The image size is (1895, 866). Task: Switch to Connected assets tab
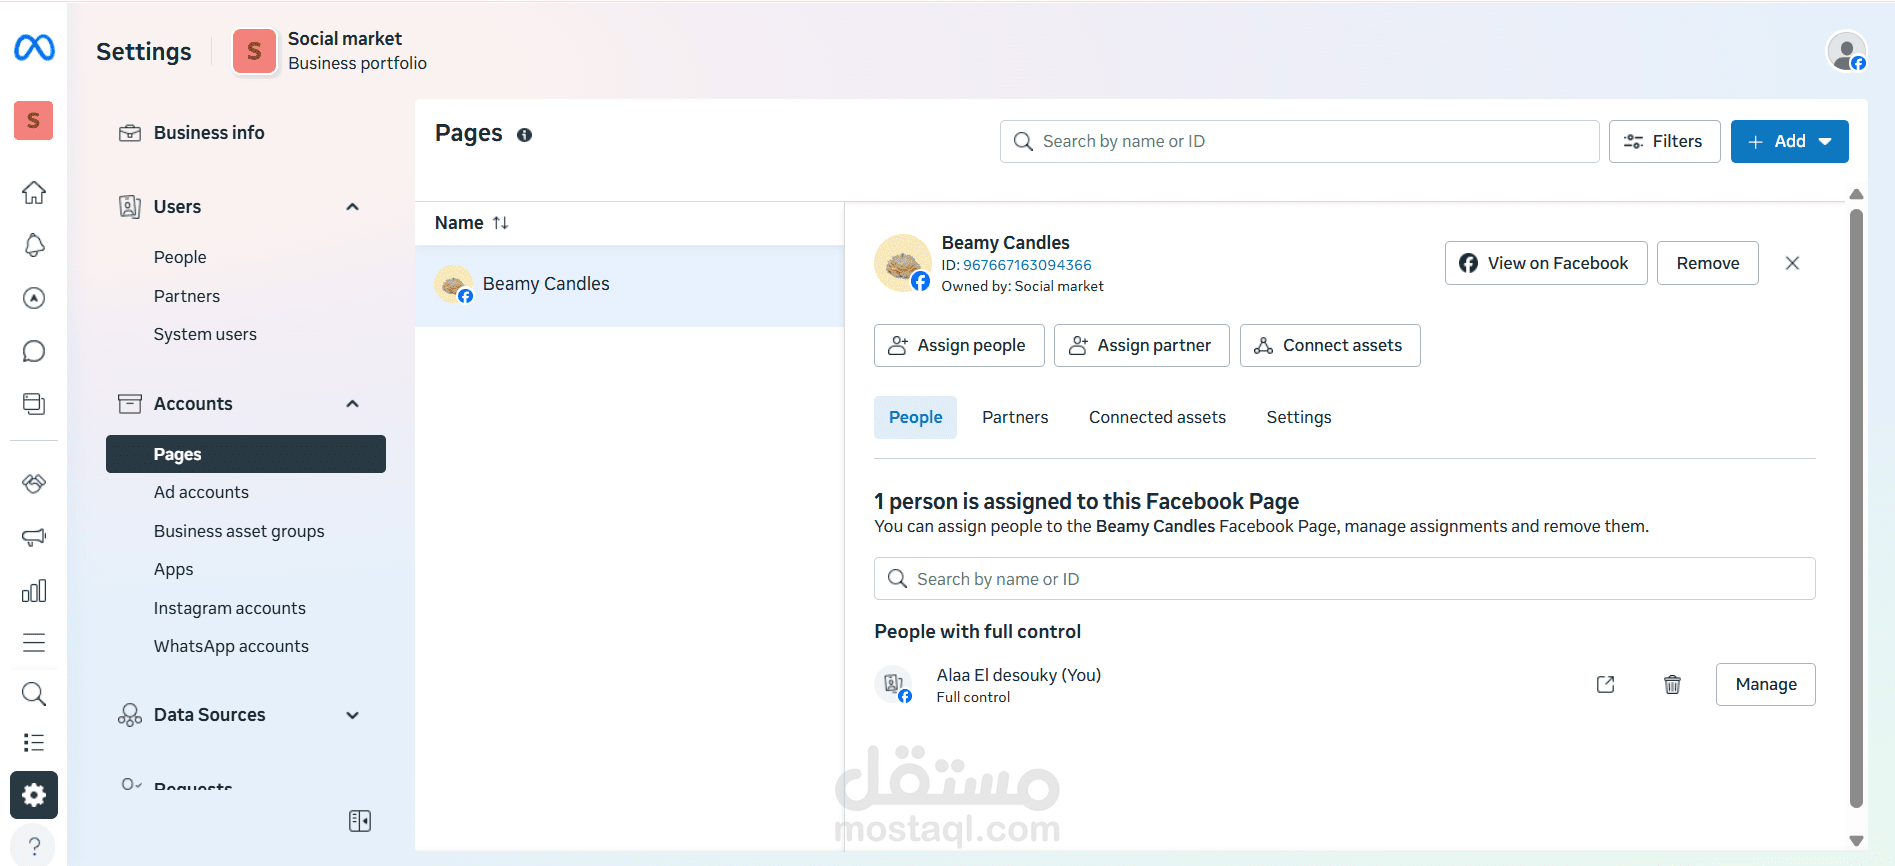point(1157,417)
